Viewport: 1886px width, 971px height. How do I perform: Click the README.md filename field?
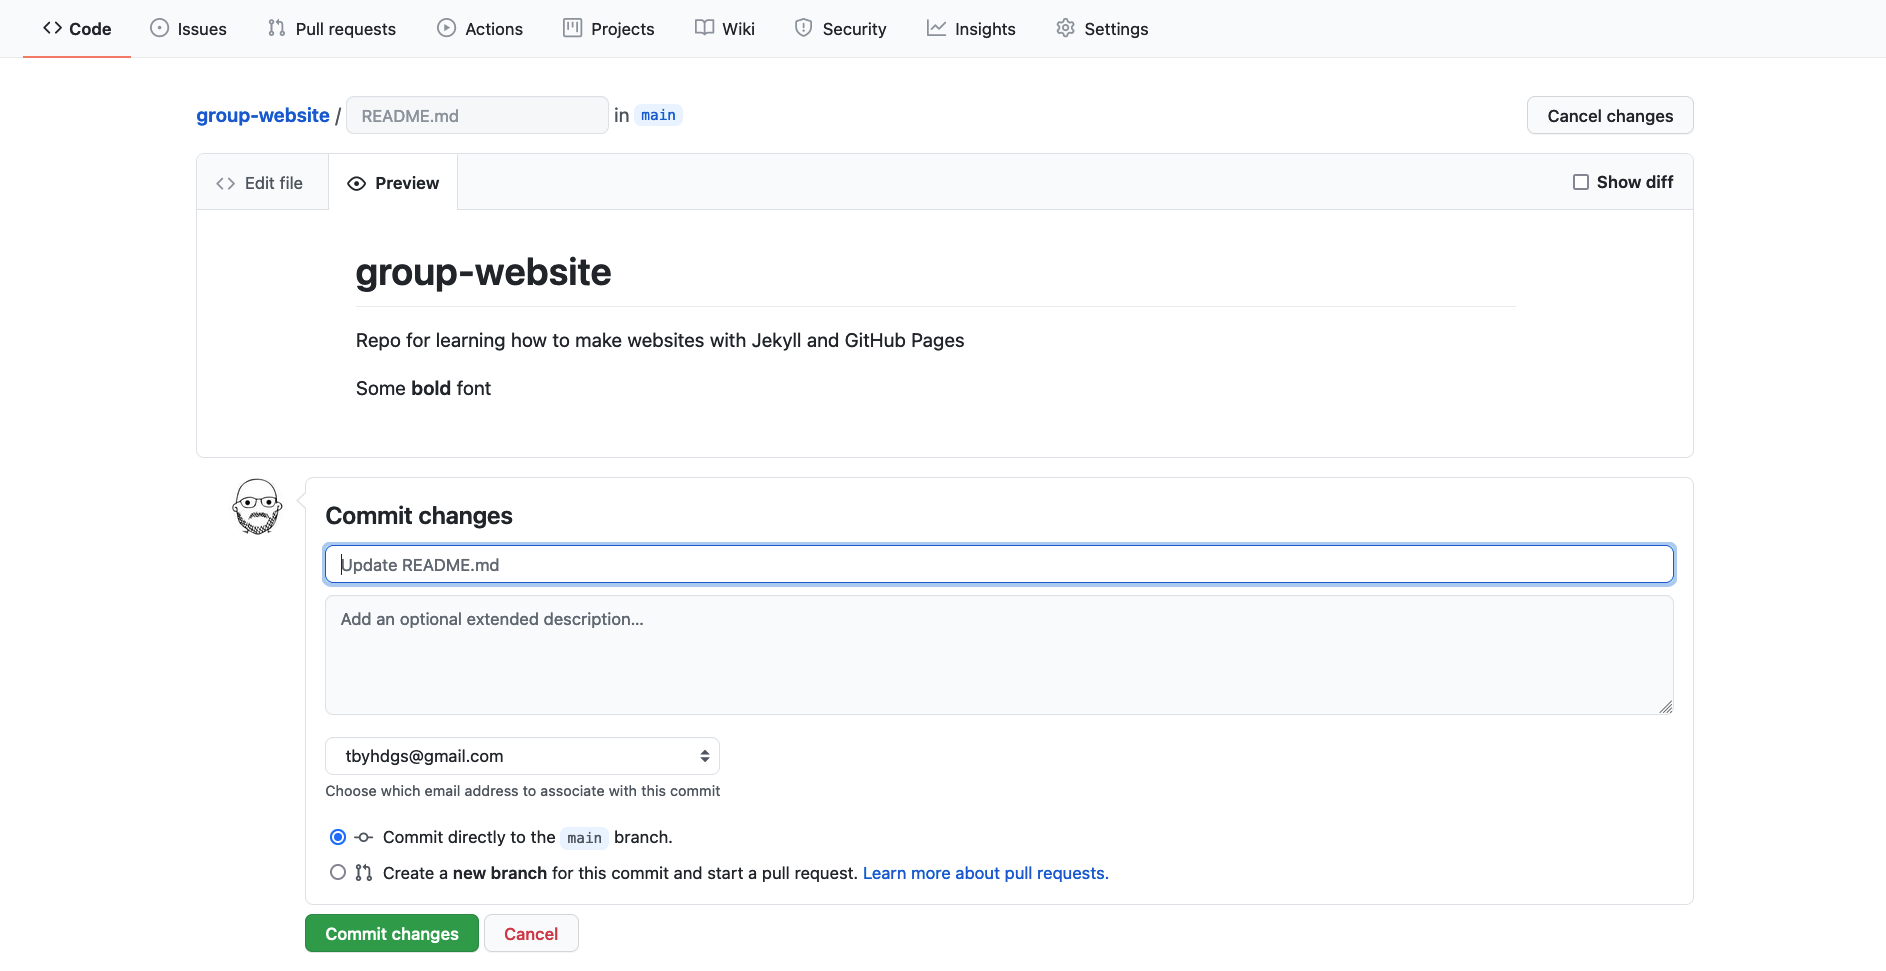[x=477, y=115]
